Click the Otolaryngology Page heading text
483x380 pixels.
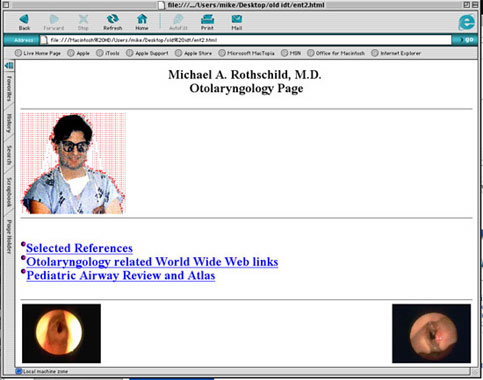(246, 88)
